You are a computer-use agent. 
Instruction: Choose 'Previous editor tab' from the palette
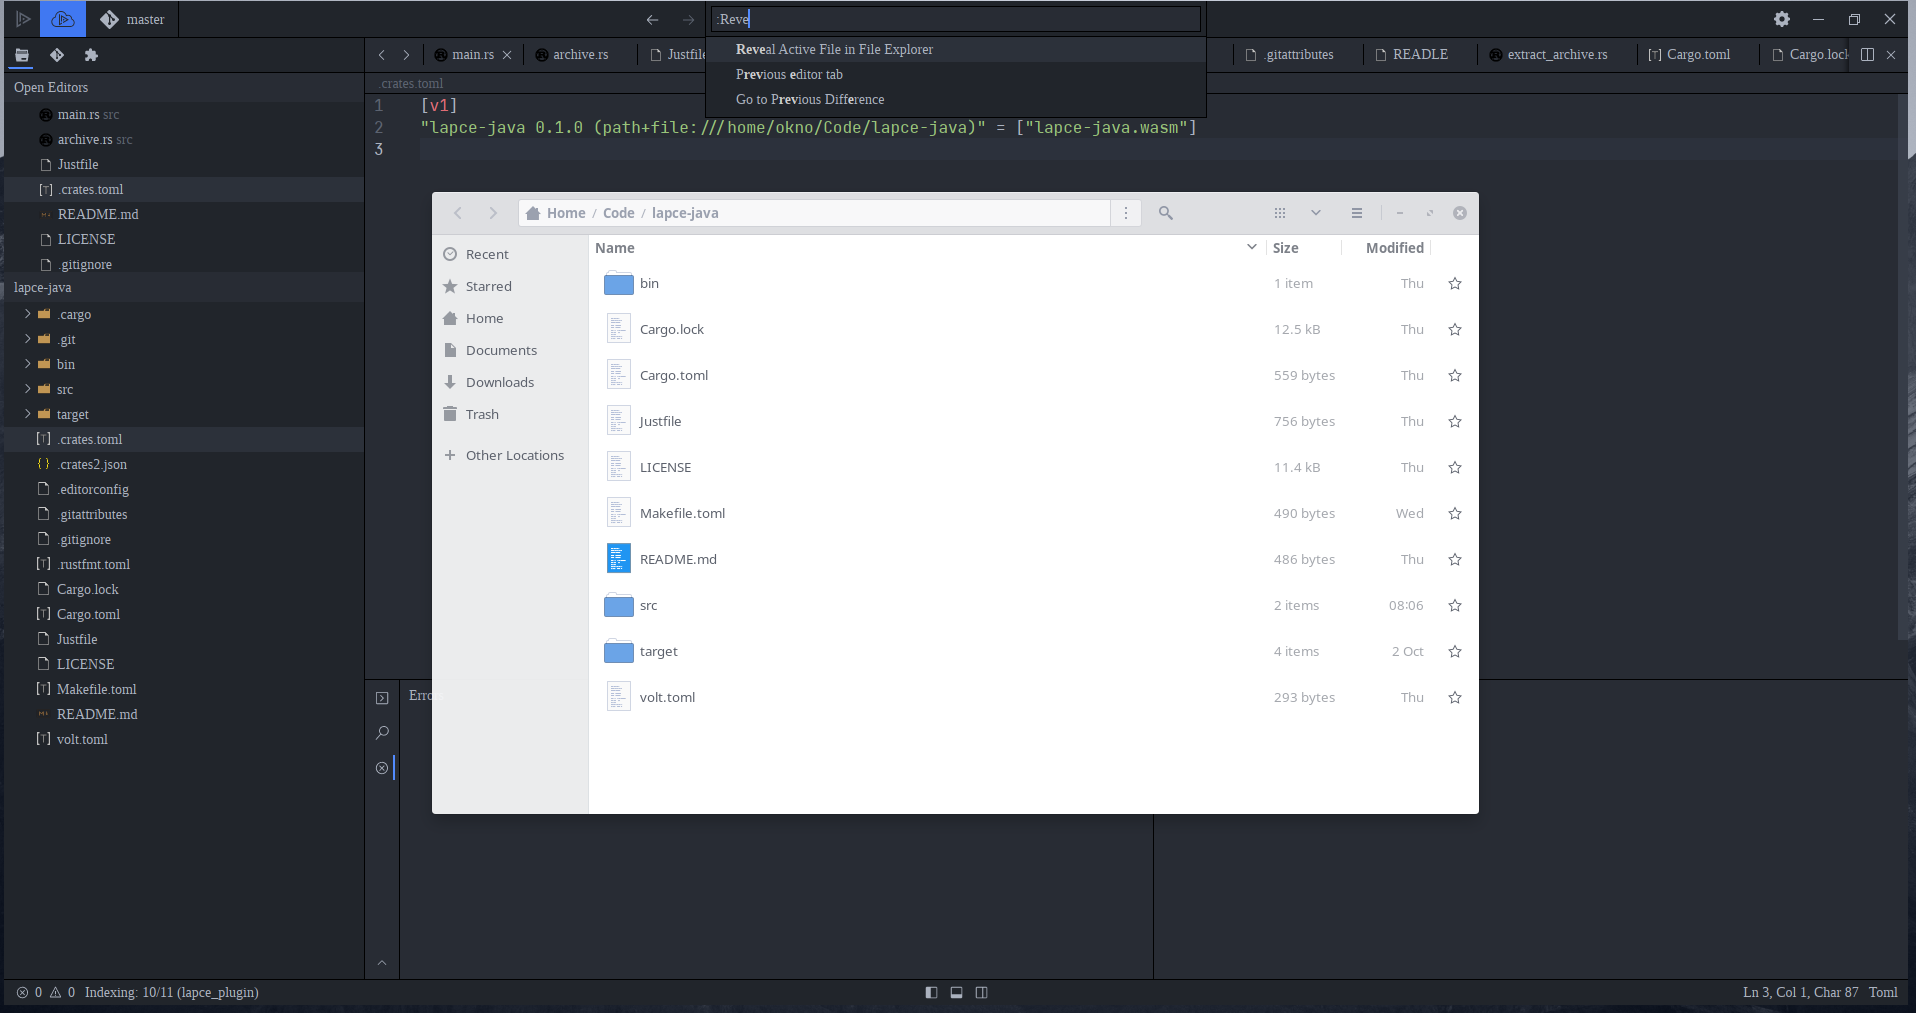click(x=789, y=74)
